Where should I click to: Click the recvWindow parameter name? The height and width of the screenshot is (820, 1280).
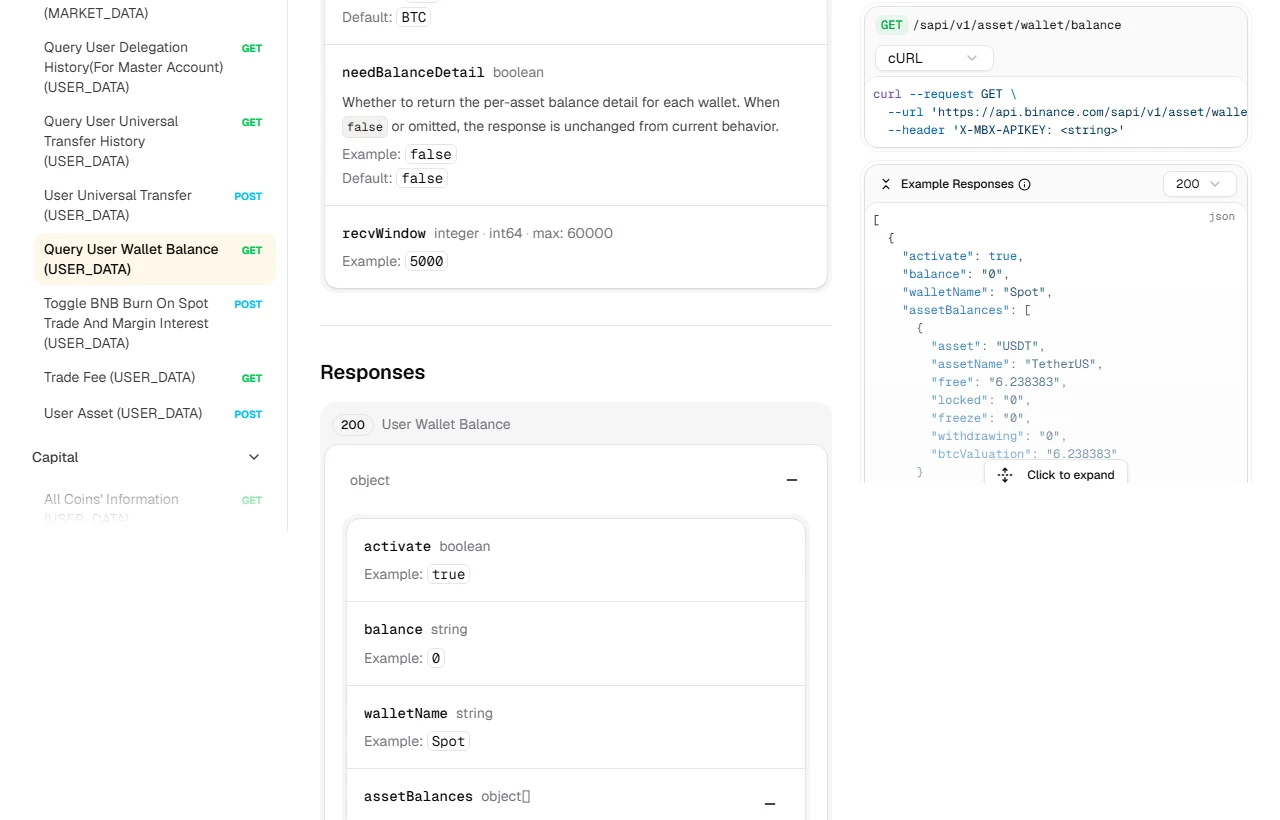point(384,233)
